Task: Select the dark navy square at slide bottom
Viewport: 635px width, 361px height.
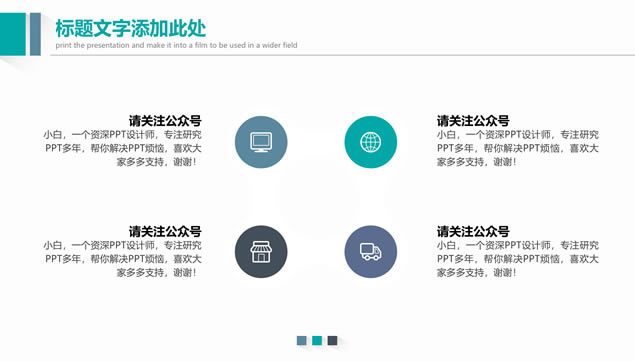Action: [332, 340]
